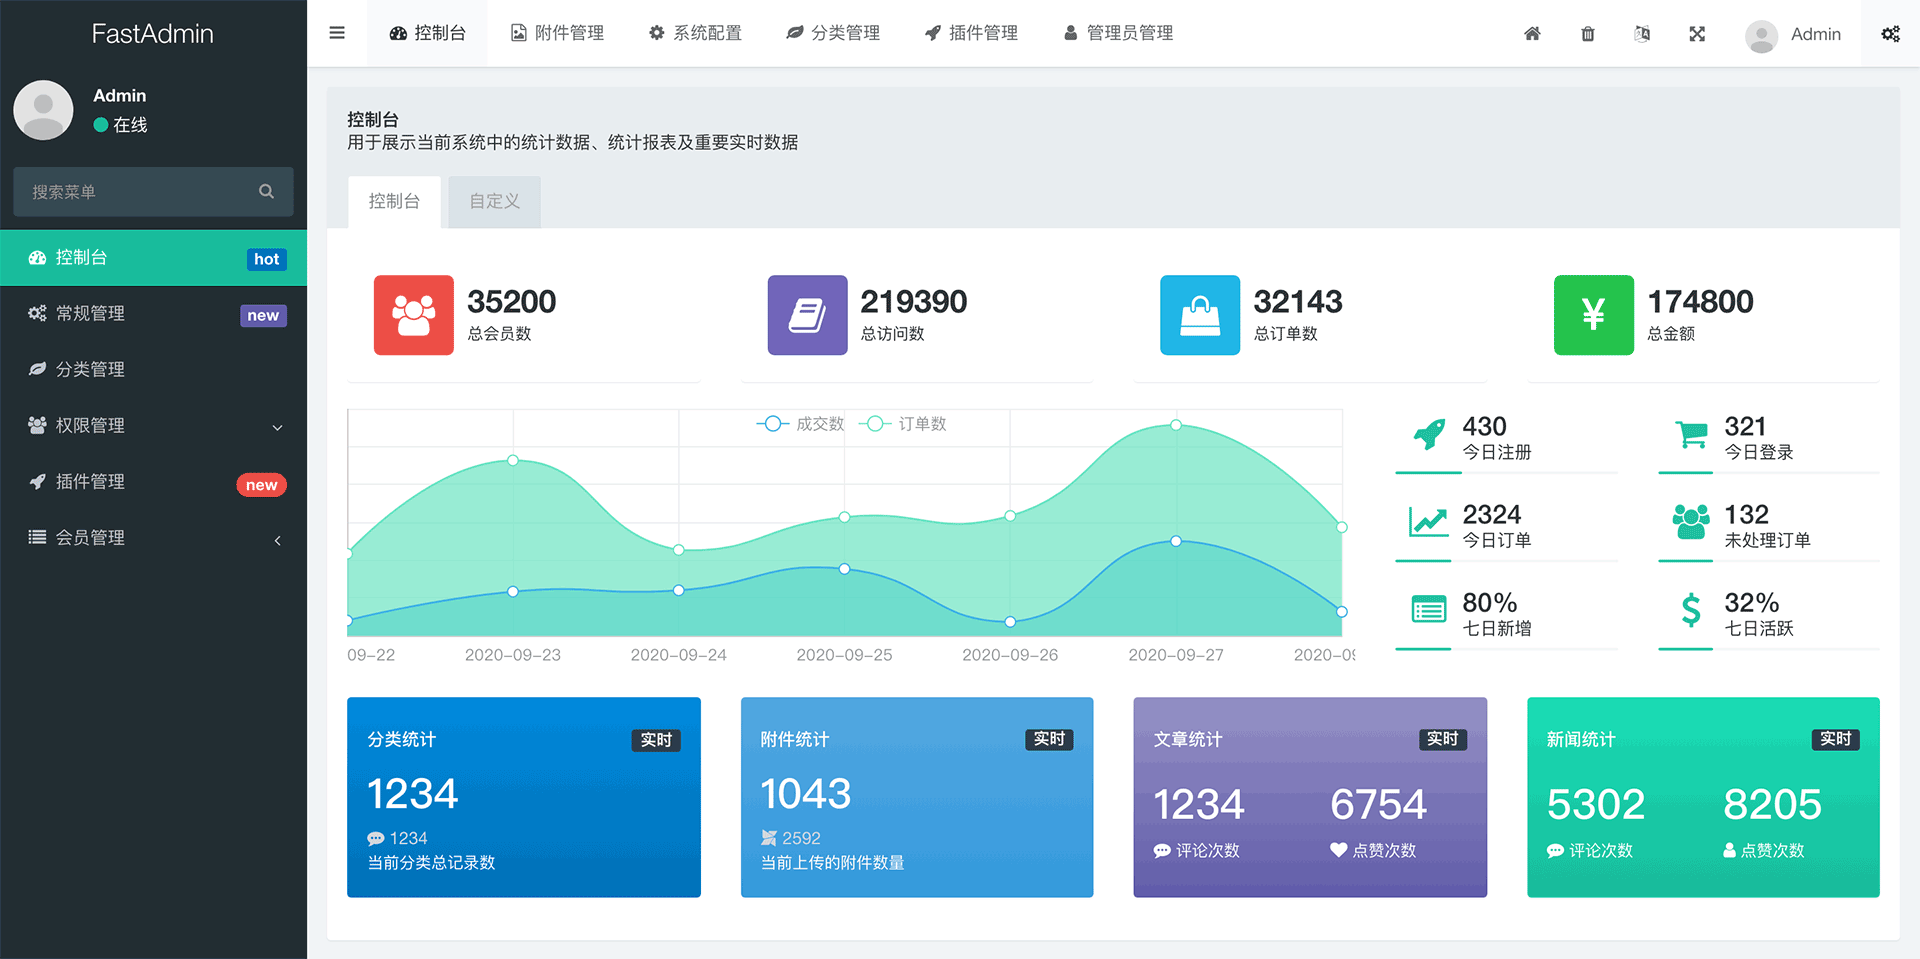Screen dimensions: 1920x959
Task: Toggle the 订单数 series in chart legend
Action: coord(903,424)
